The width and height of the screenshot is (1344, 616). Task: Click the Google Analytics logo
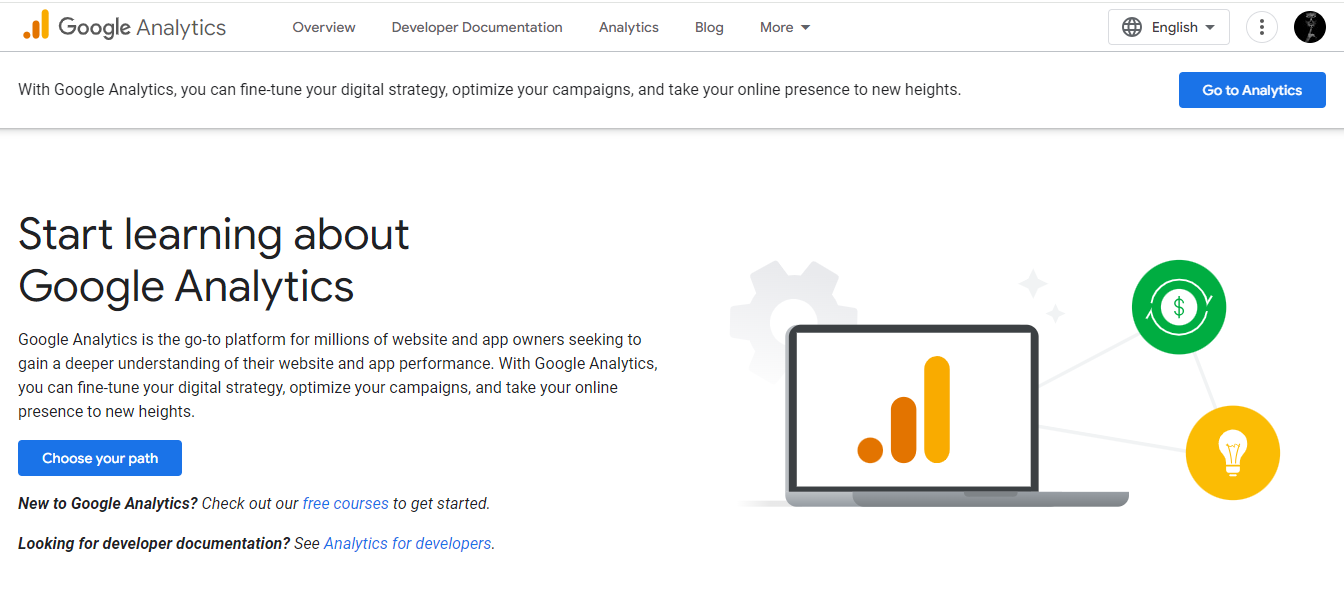click(125, 27)
